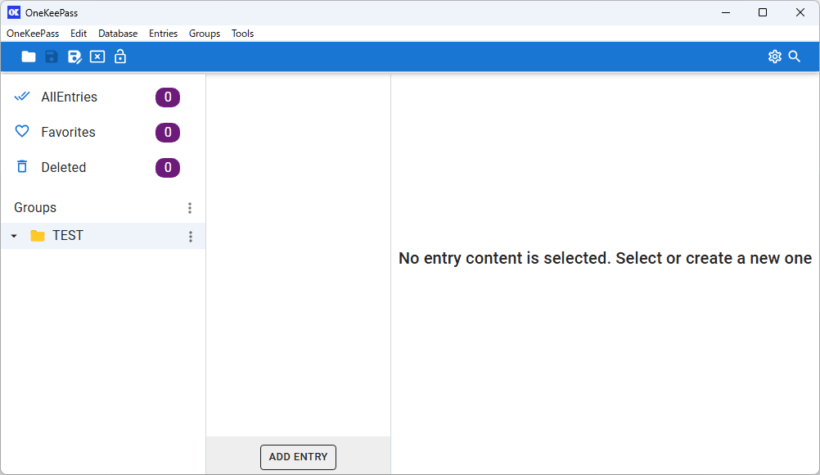Image resolution: width=820 pixels, height=475 pixels.
Task: Click the search magnifier icon
Action: point(795,57)
